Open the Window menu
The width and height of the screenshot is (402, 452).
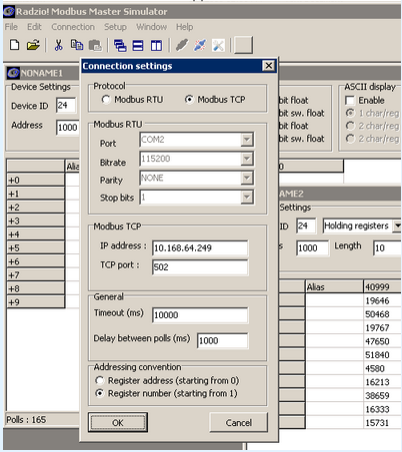click(x=151, y=27)
